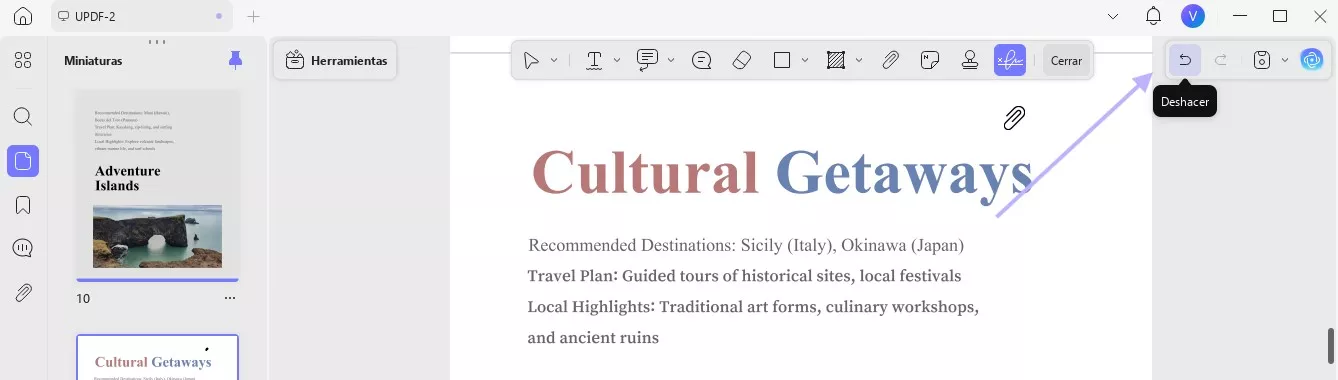Select the sticky note tool
Viewport: 1338px width, 380px height.
coord(702,60)
